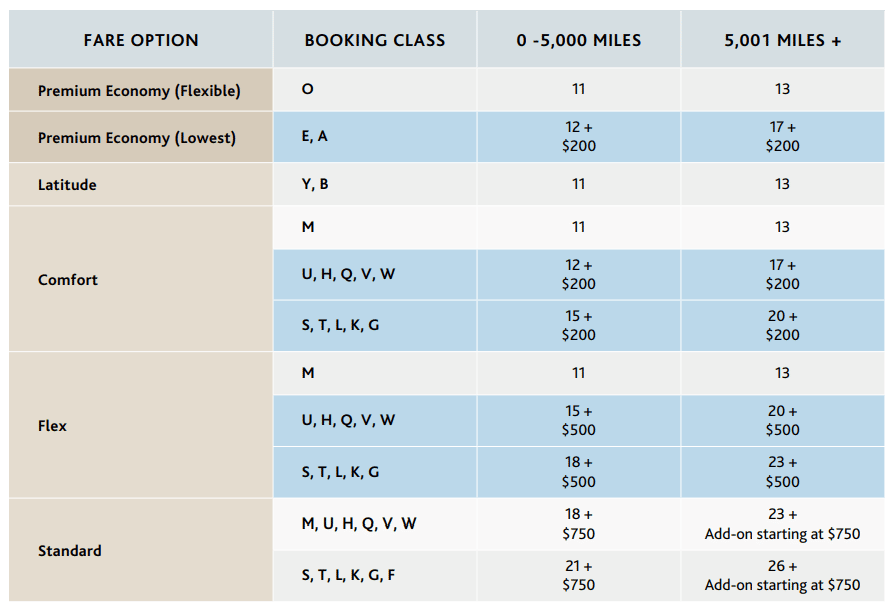This screenshot has width=889, height=606.
Task: Select the 18 + $500 cell
Action: pyautogui.click(x=578, y=472)
